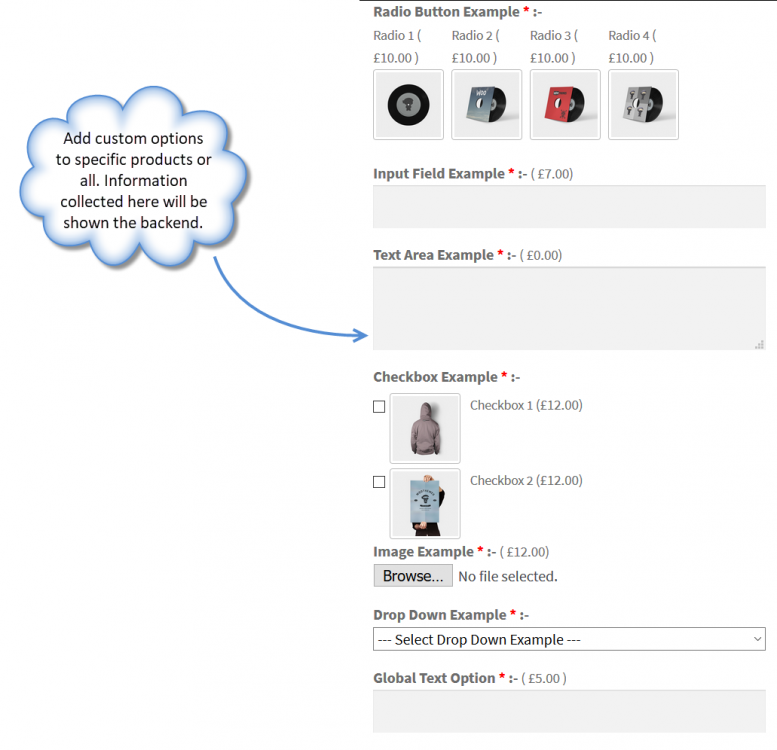The height and width of the screenshot is (750, 777).
Task: Click the poster thumbnail for Checkbox 2
Action: pos(425,503)
